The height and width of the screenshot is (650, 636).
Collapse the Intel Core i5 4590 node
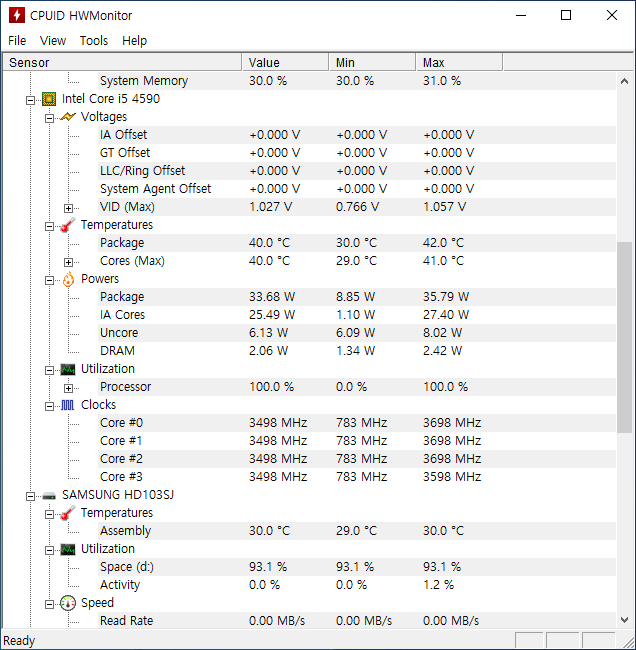[30, 100]
